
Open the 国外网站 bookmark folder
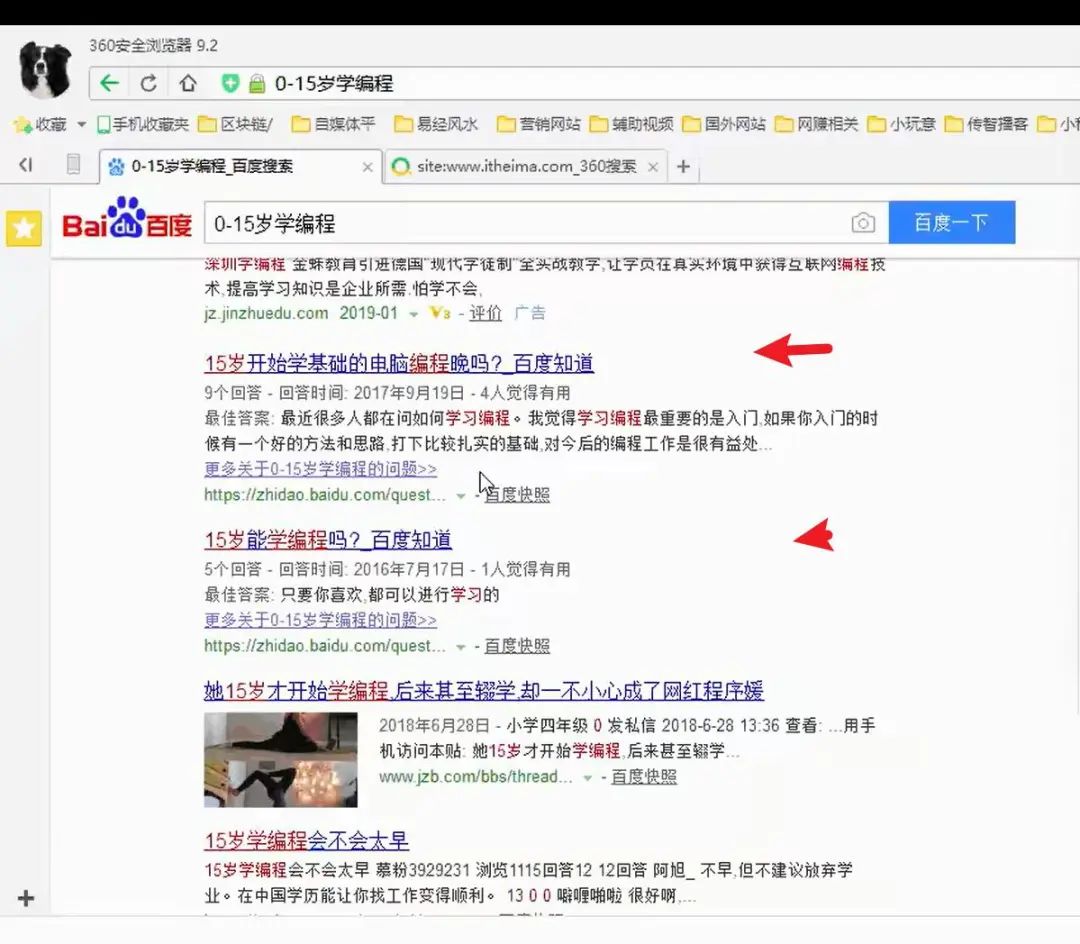[x=724, y=124]
